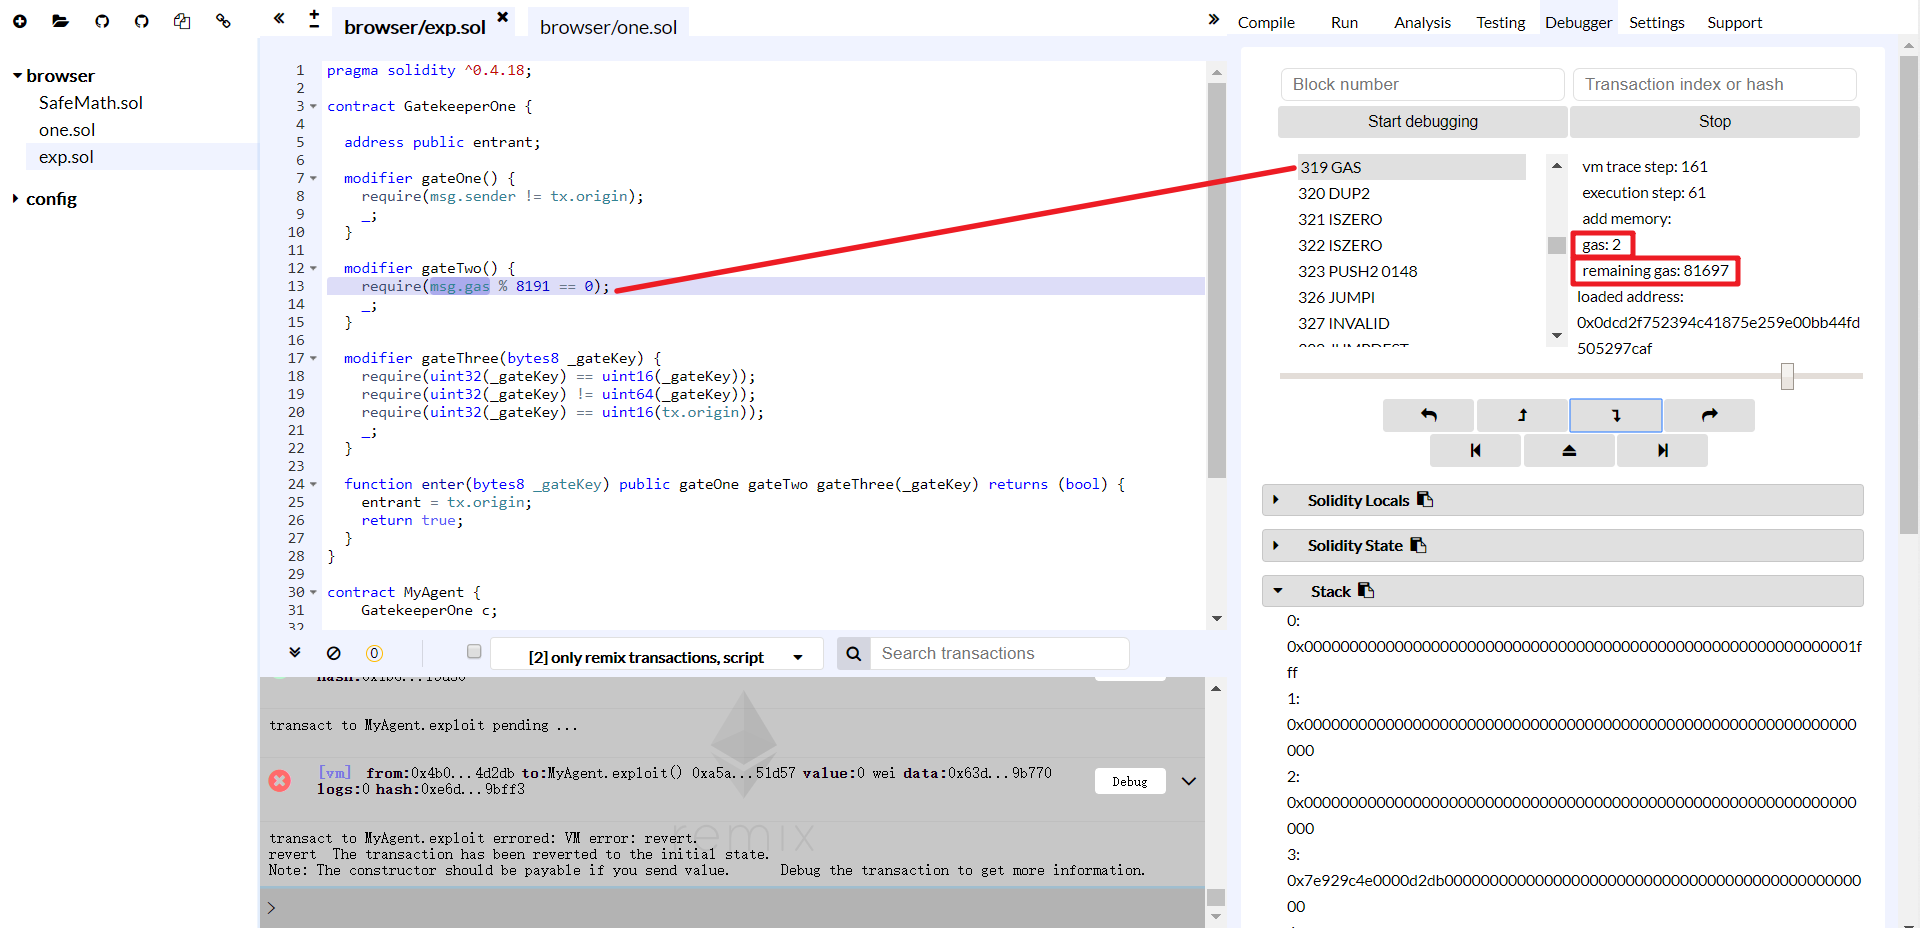Copy Solidity Locals to clipboard
Screen dimensions: 1920x928
coord(1425,499)
